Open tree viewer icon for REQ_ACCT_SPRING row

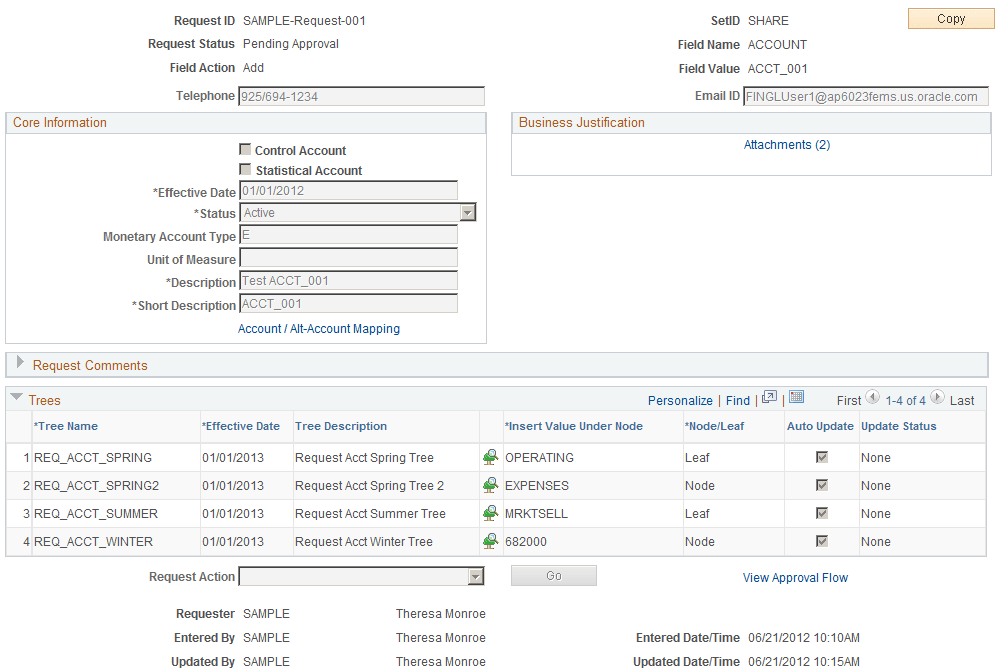pyautogui.click(x=489, y=457)
